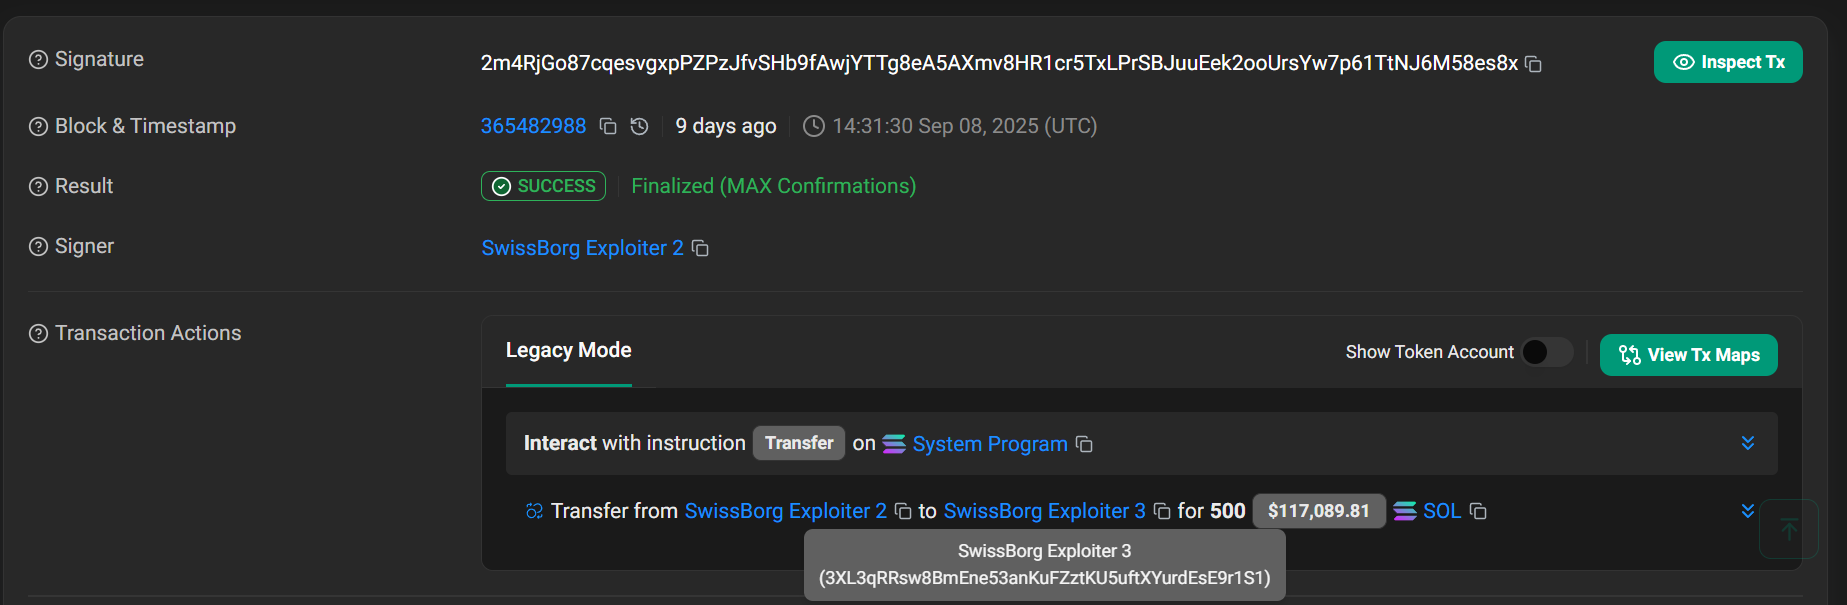Open the SOL token link
Image resolution: width=1847 pixels, height=605 pixels.
[x=1442, y=511]
